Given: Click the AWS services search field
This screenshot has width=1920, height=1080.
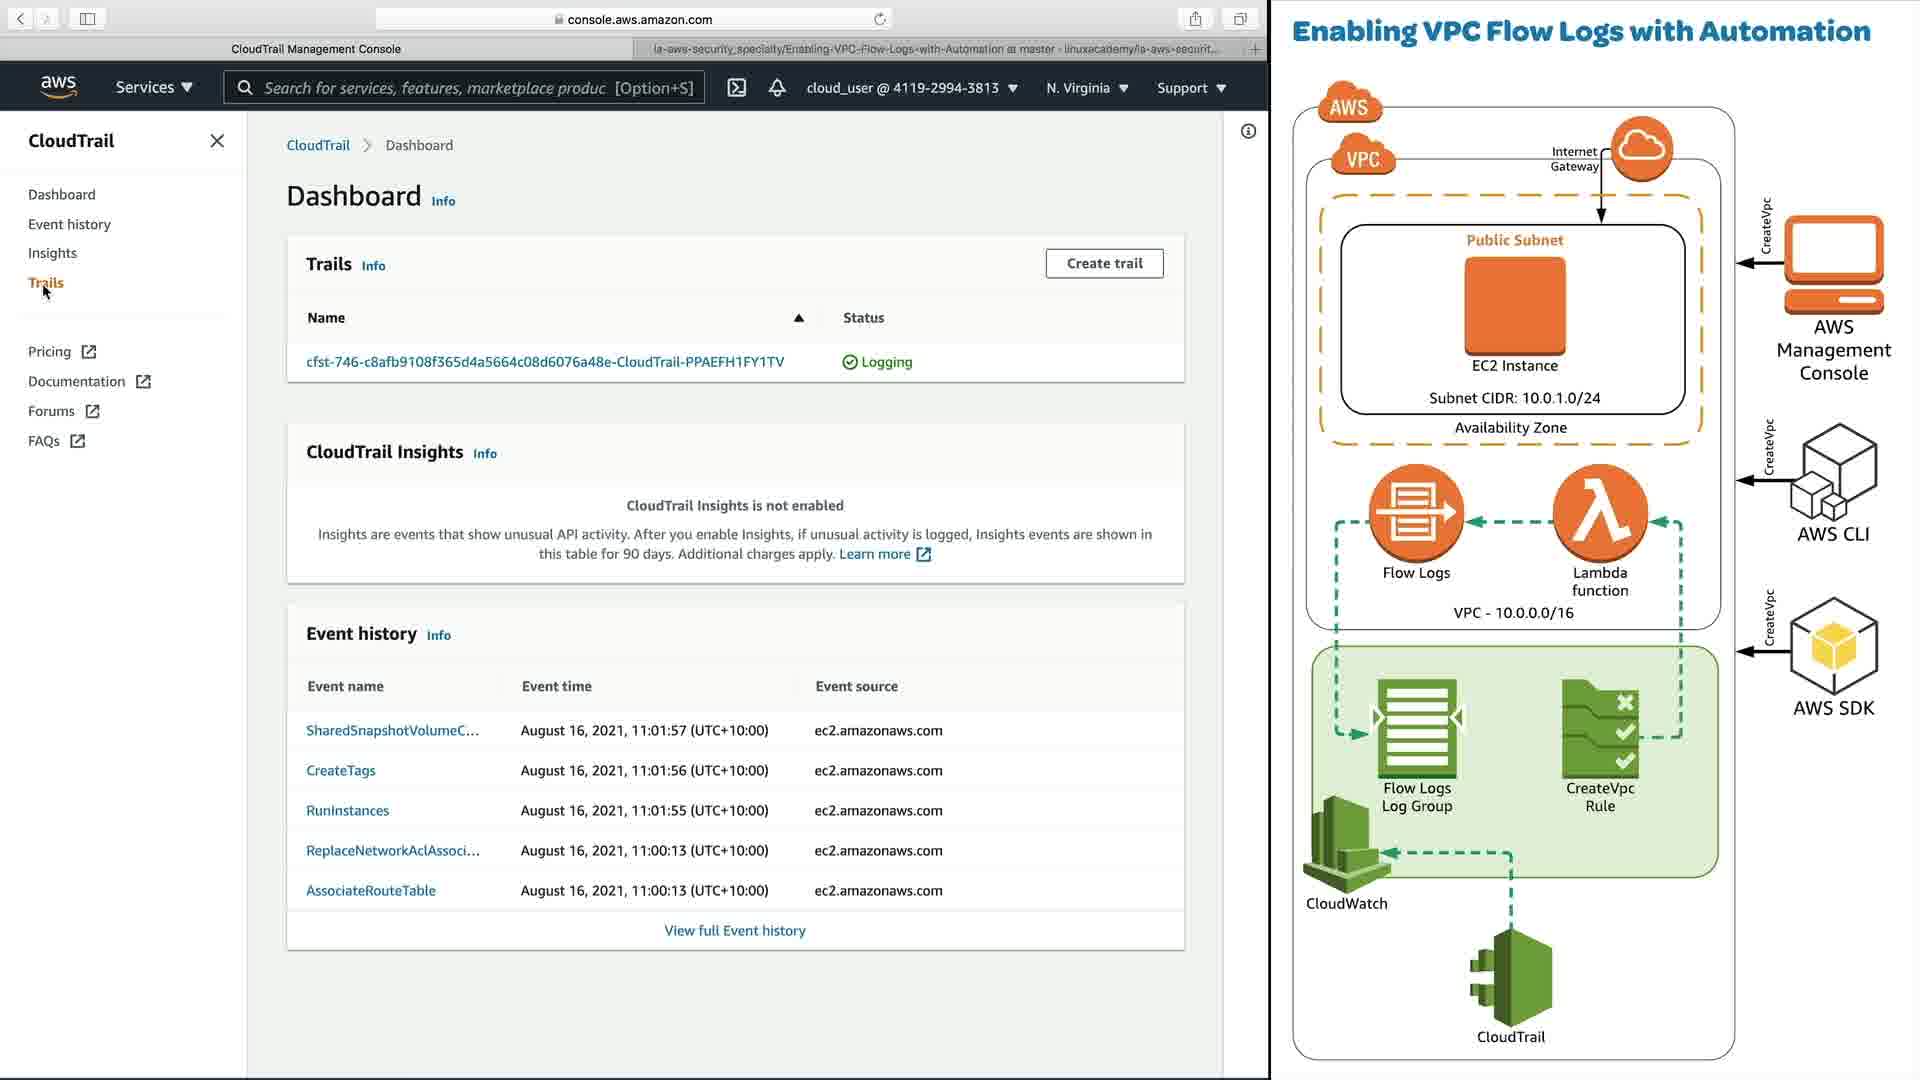Looking at the screenshot, I should point(465,88).
